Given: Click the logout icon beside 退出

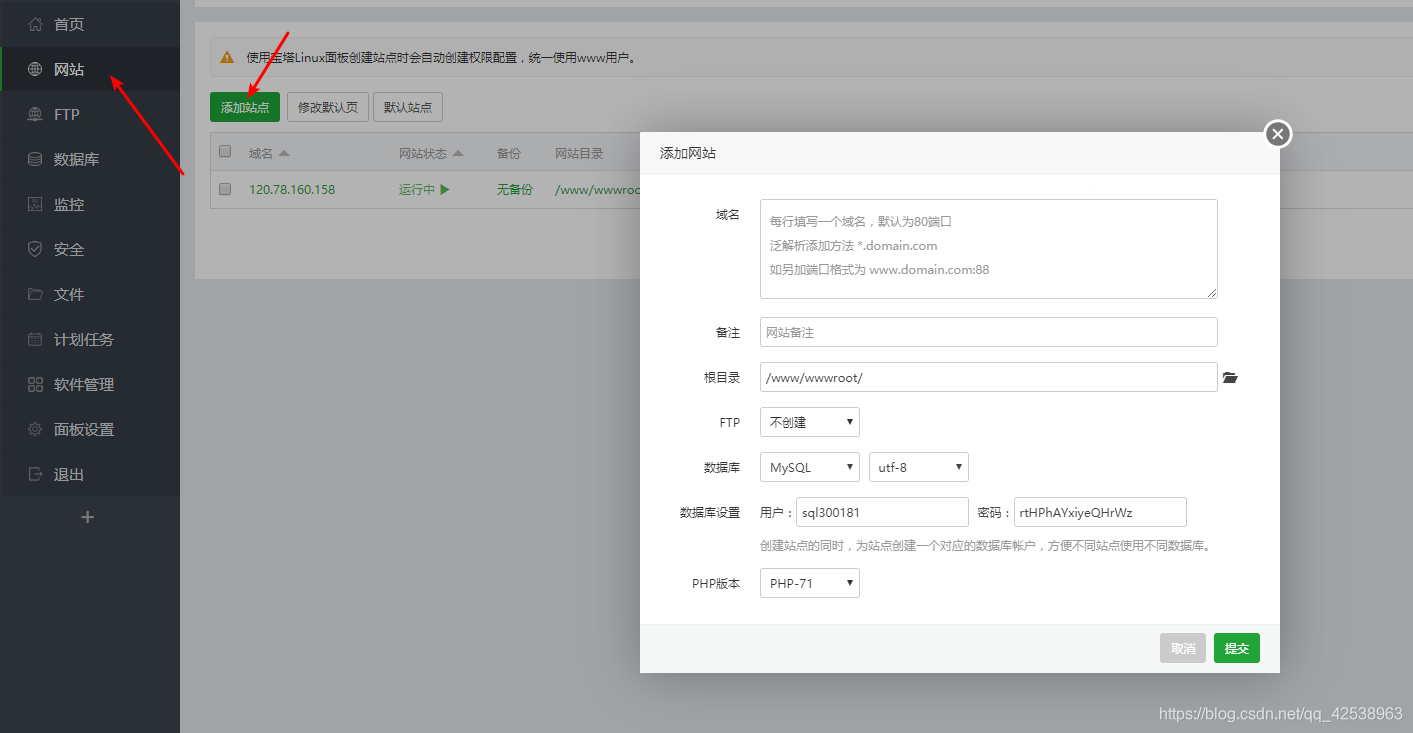Looking at the screenshot, I should (35, 474).
